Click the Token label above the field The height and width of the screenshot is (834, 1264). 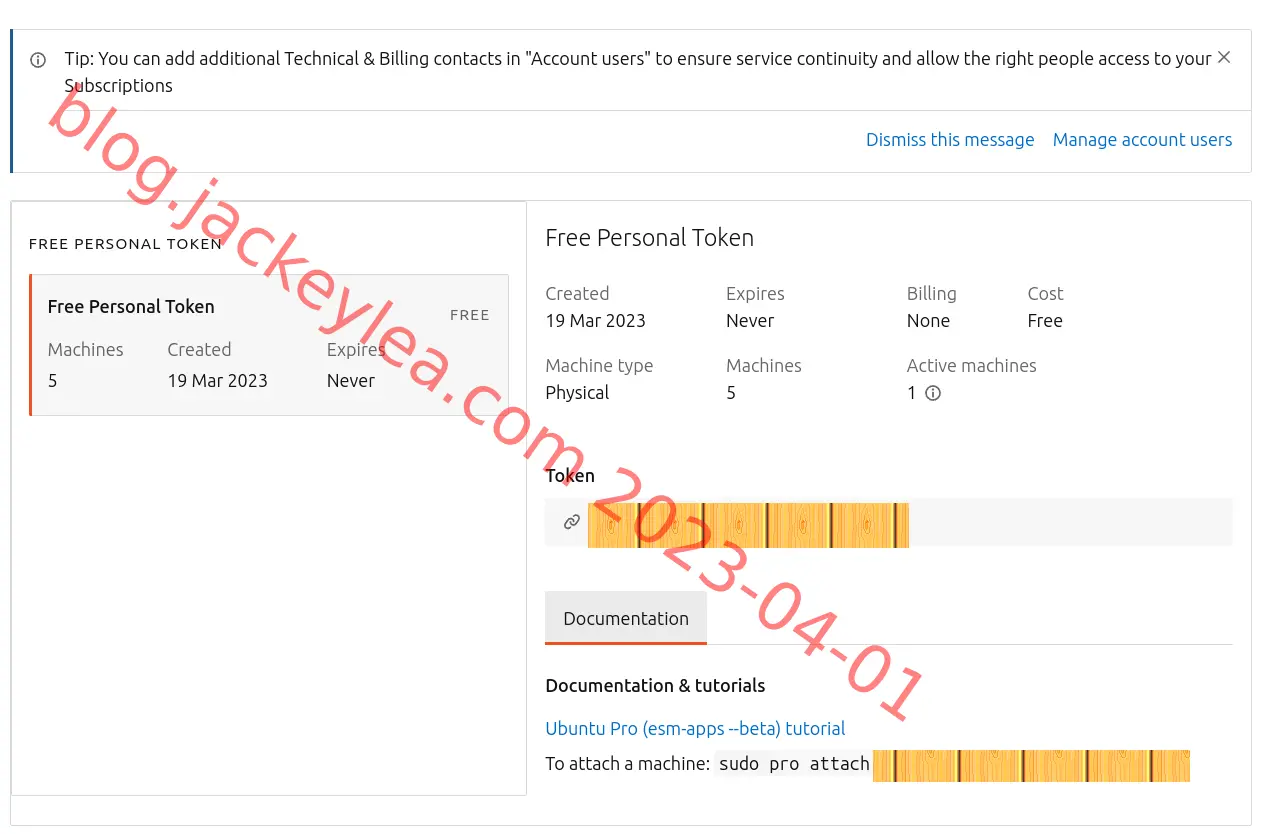(x=570, y=476)
